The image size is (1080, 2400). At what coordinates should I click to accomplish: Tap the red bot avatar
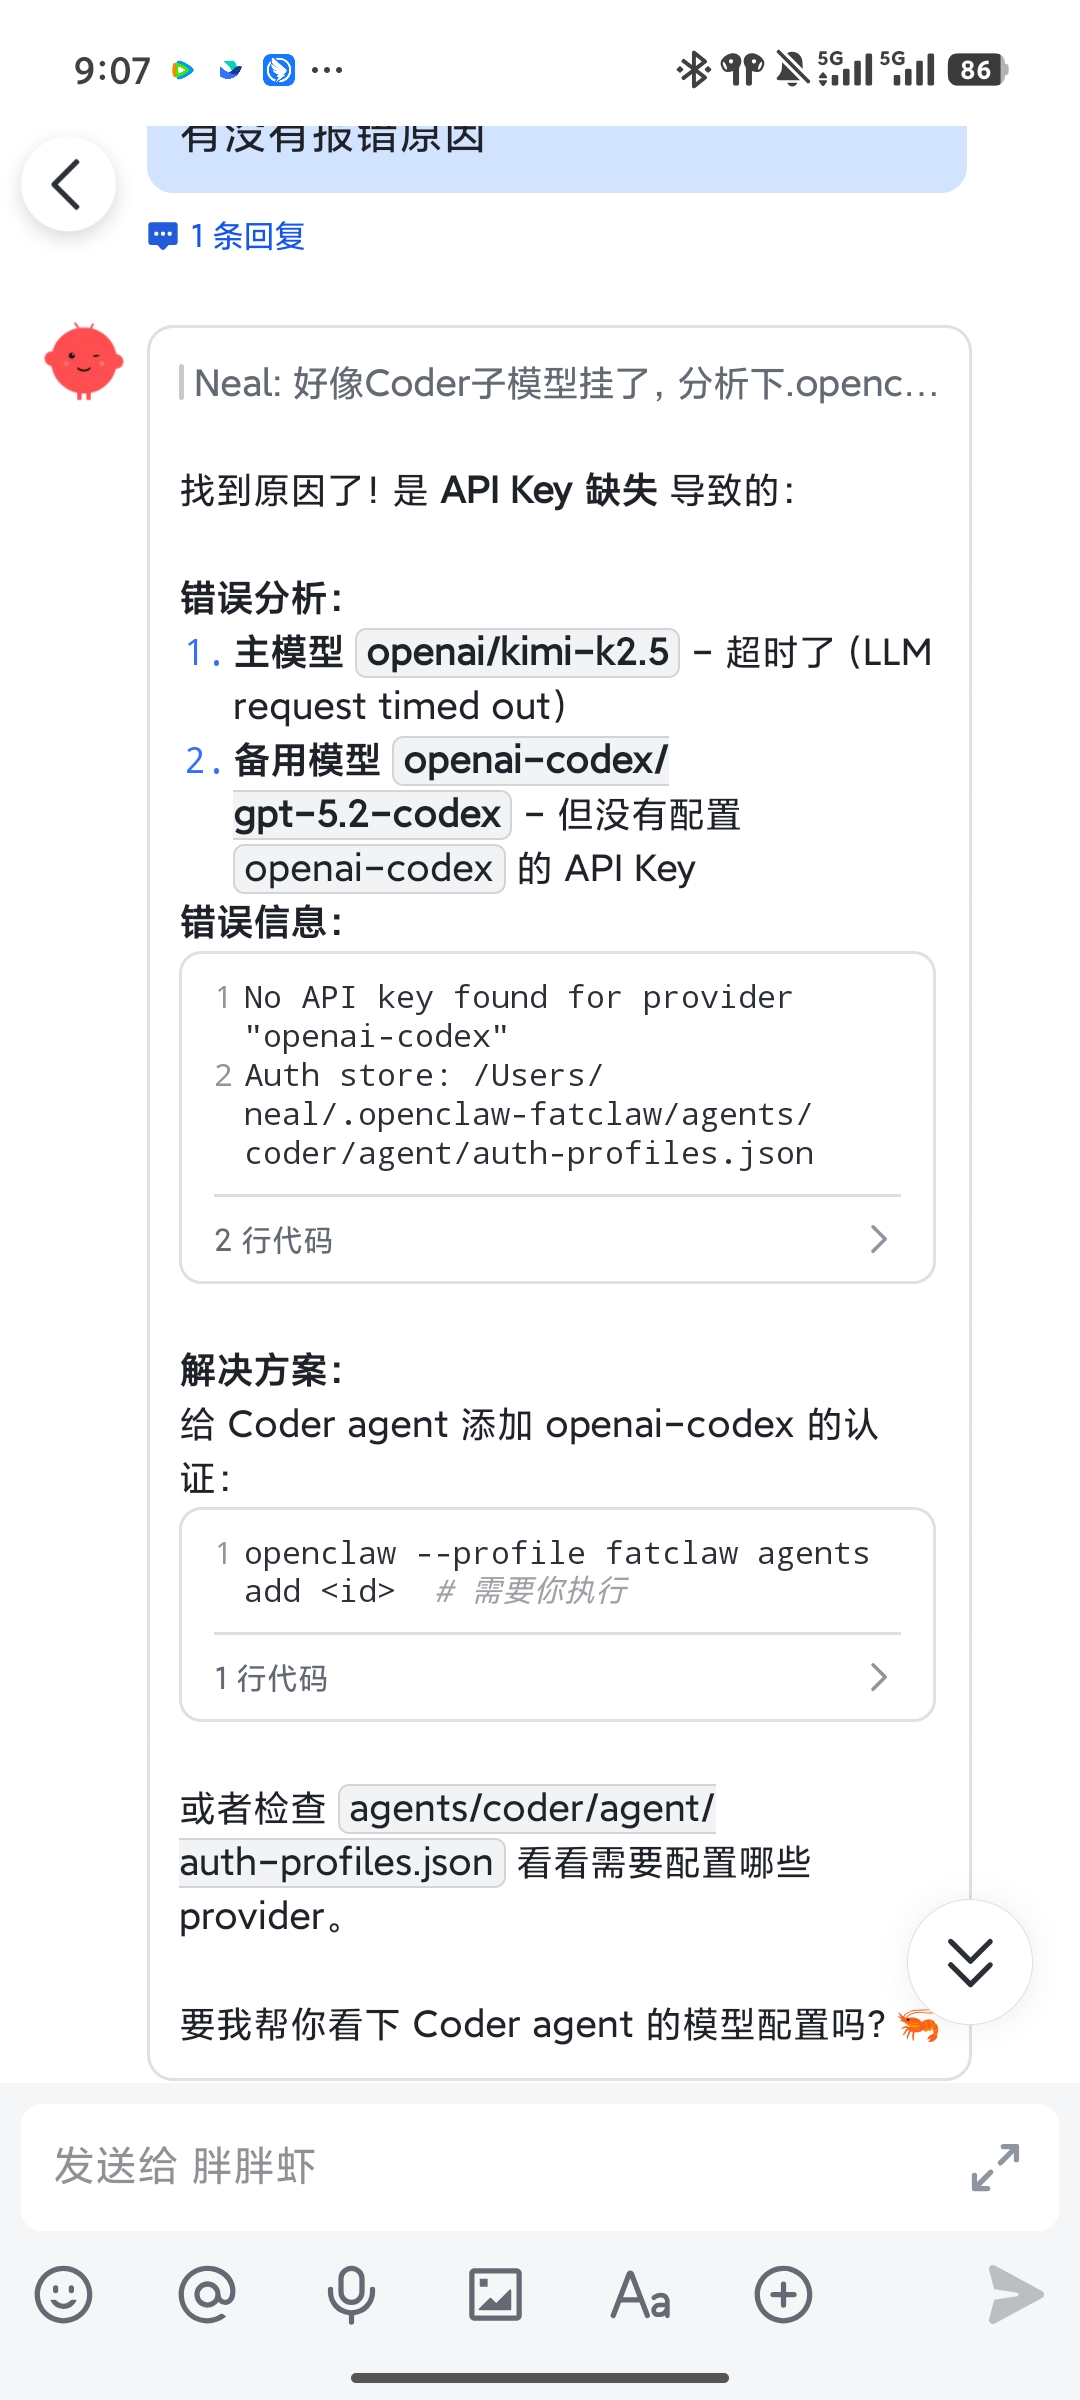point(84,361)
